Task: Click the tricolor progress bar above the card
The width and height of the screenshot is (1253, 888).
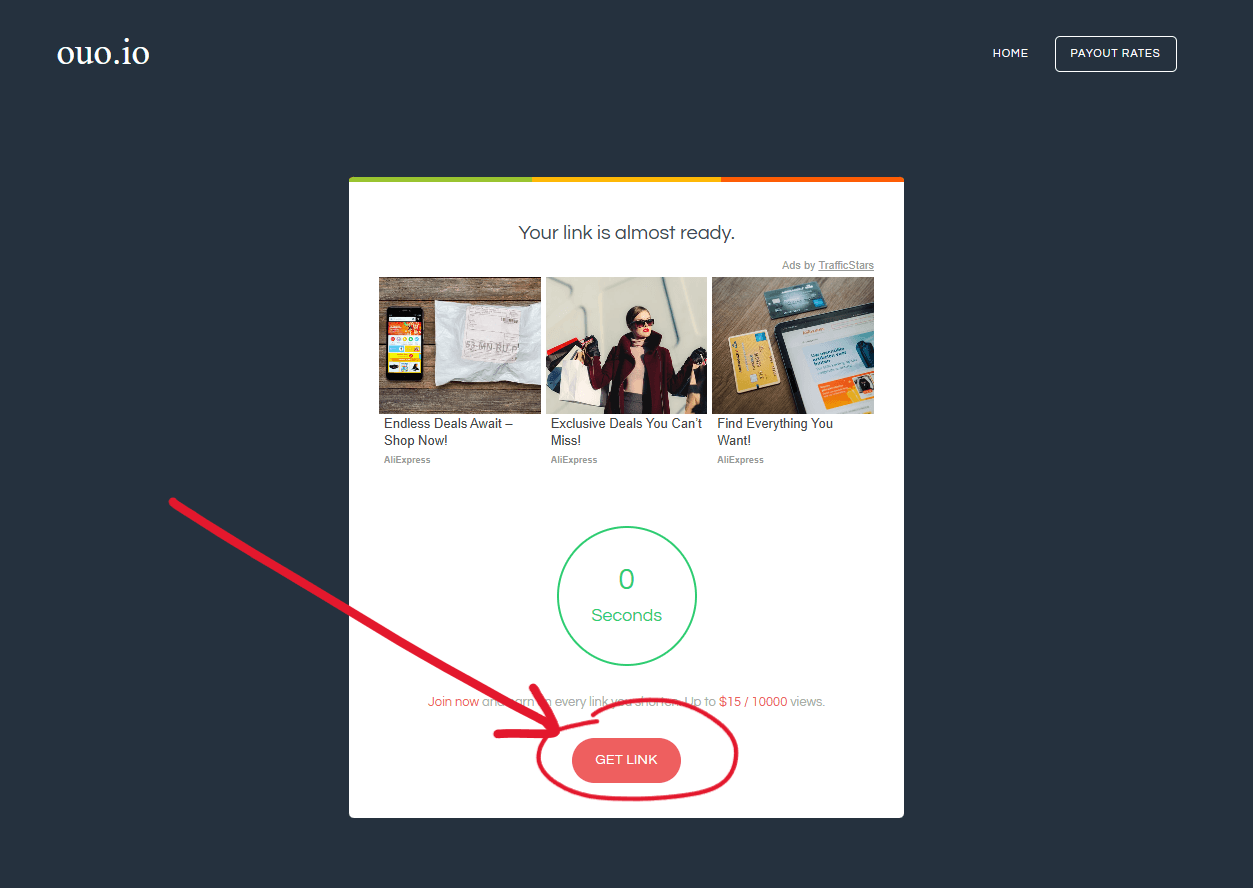Action: tap(626, 179)
